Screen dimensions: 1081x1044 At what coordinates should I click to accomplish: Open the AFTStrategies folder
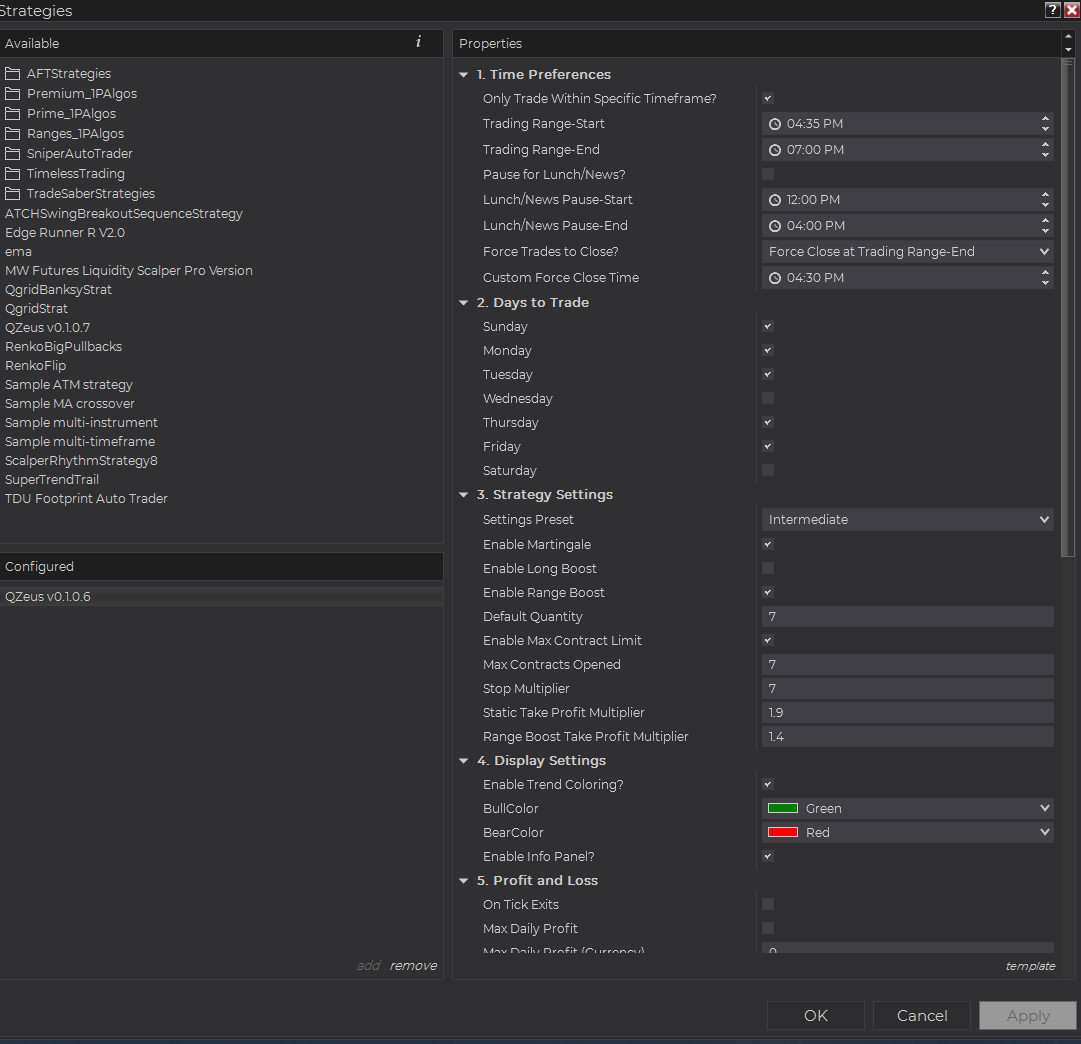(x=68, y=74)
